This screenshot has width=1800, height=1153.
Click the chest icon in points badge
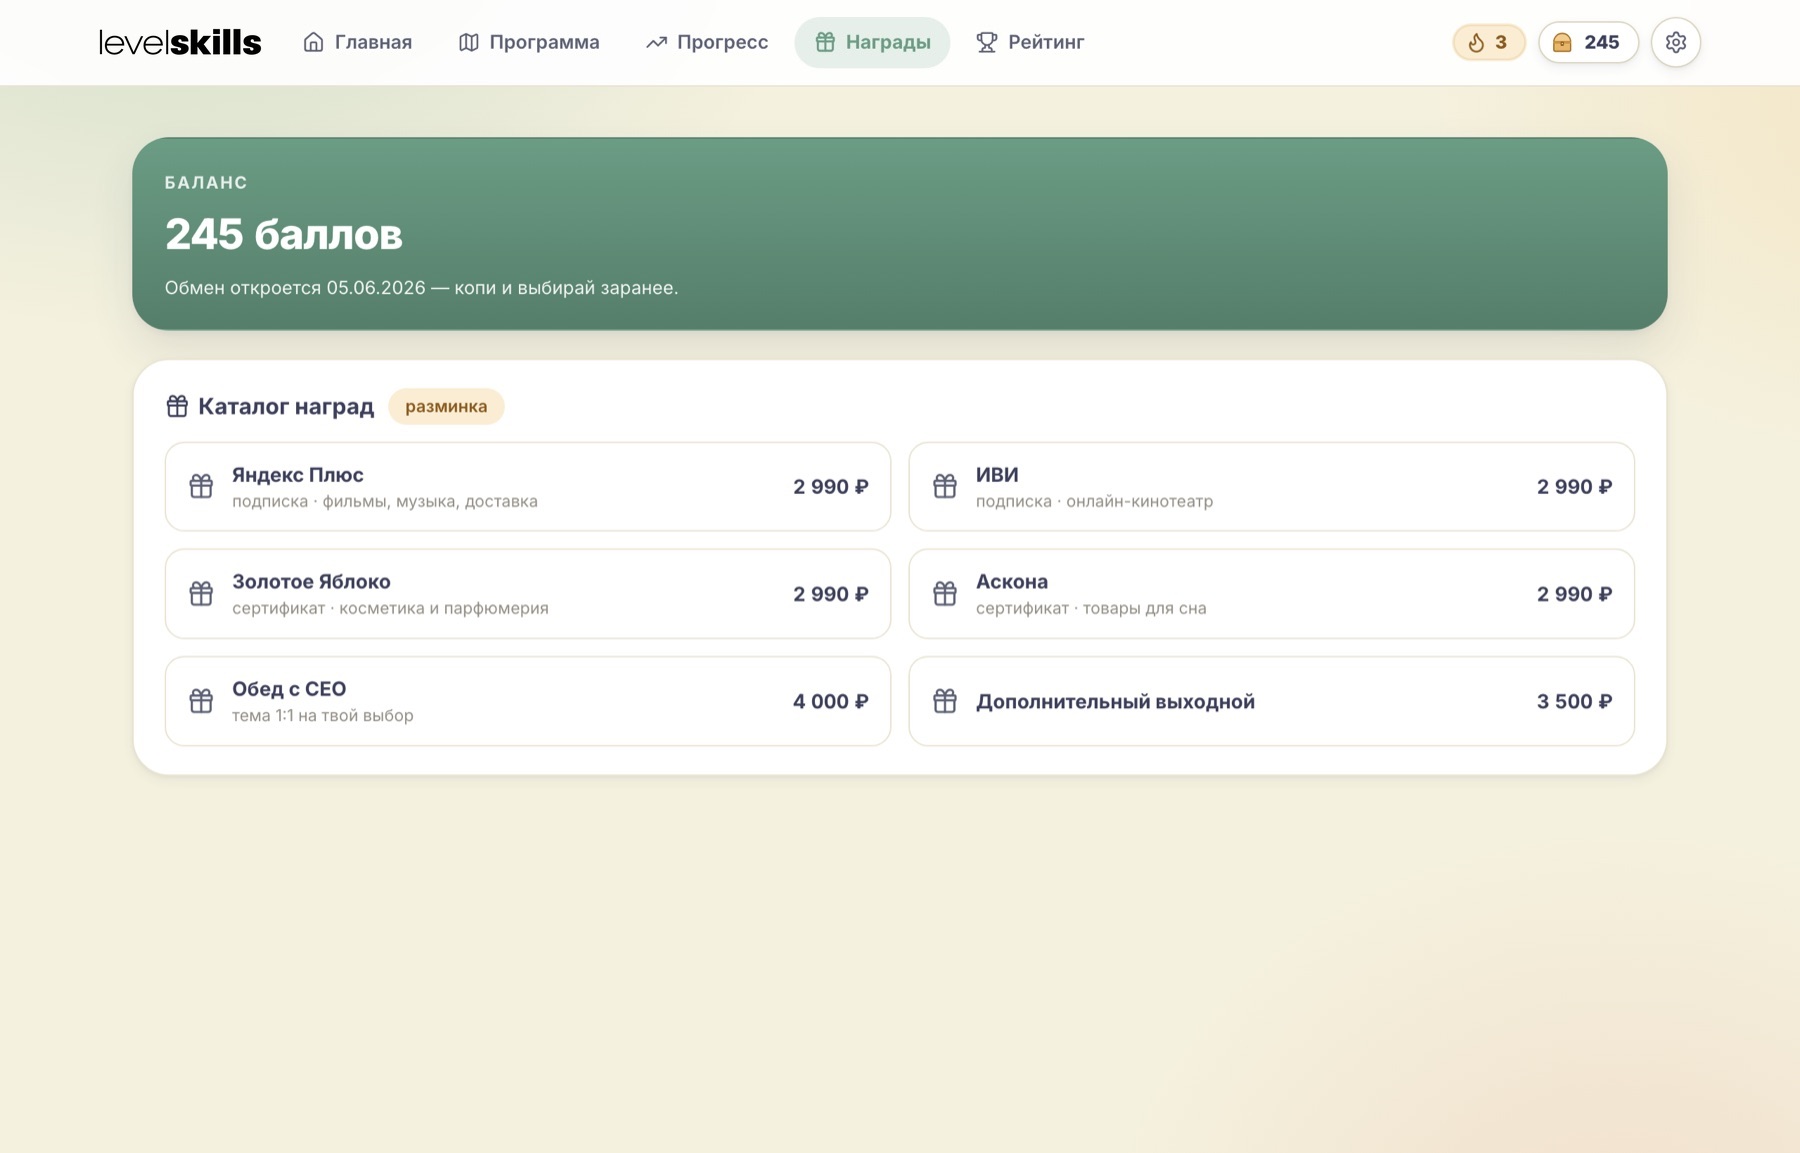point(1562,42)
